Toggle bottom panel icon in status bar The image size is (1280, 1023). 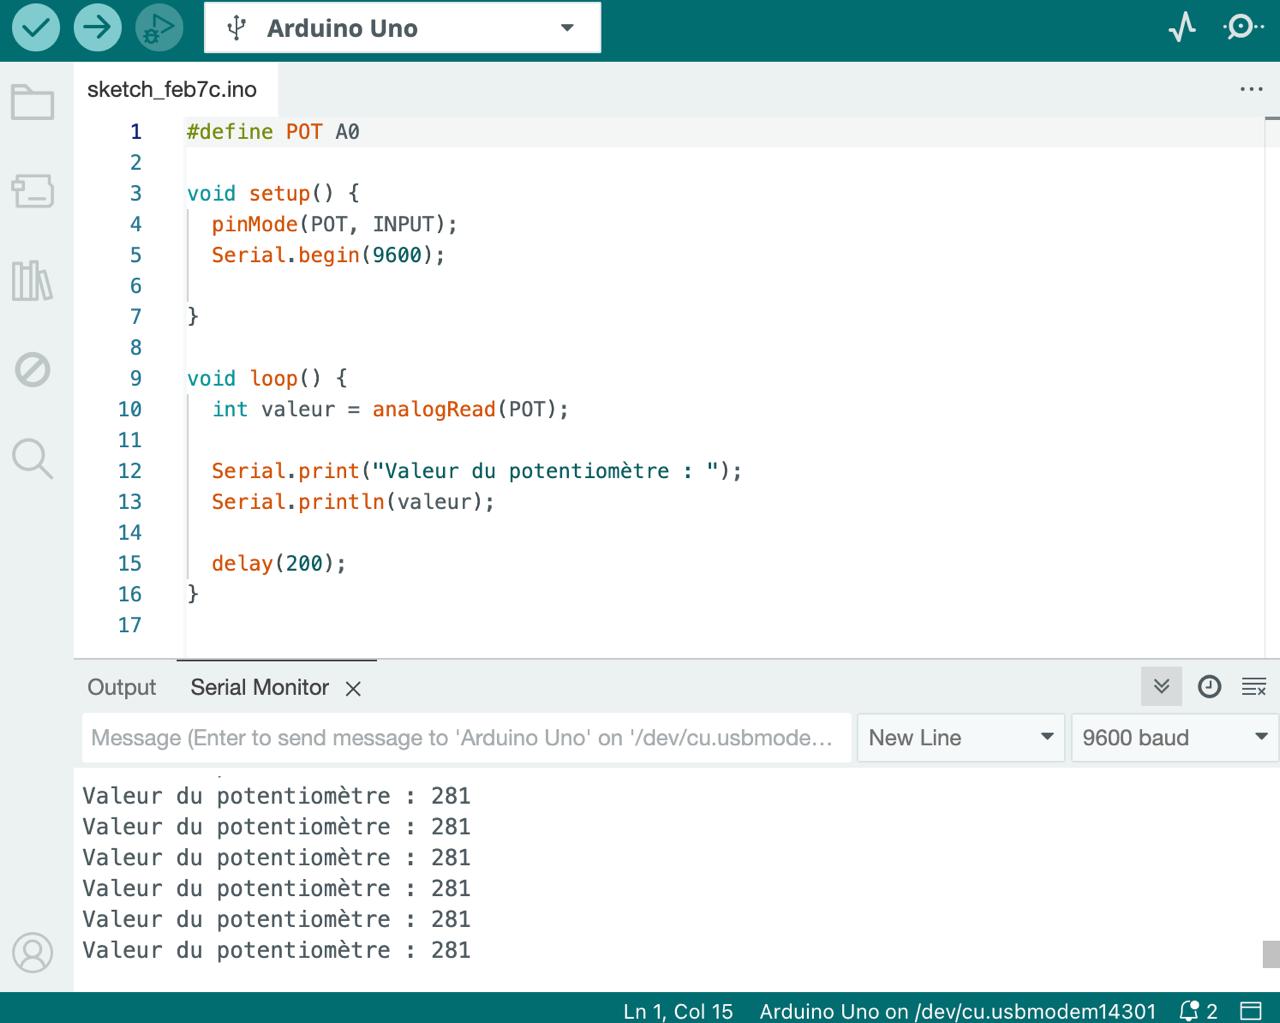[1250, 1011]
